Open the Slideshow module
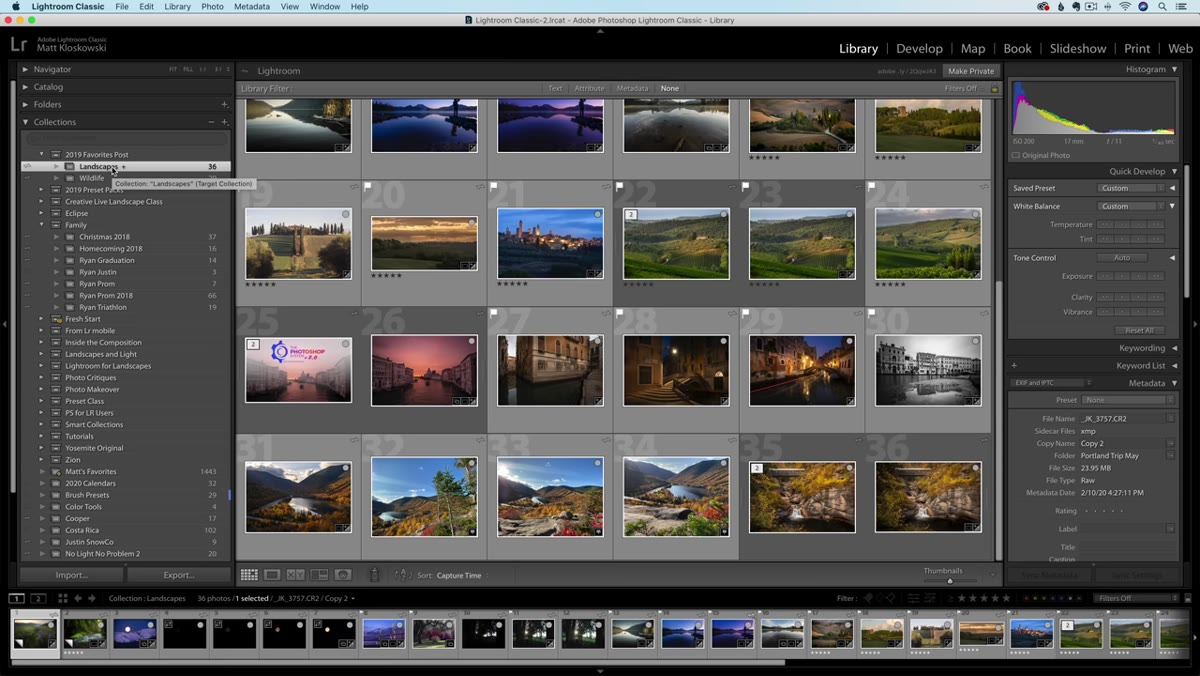The height and width of the screenshot is (676, 1200). tap(1078, 48)
